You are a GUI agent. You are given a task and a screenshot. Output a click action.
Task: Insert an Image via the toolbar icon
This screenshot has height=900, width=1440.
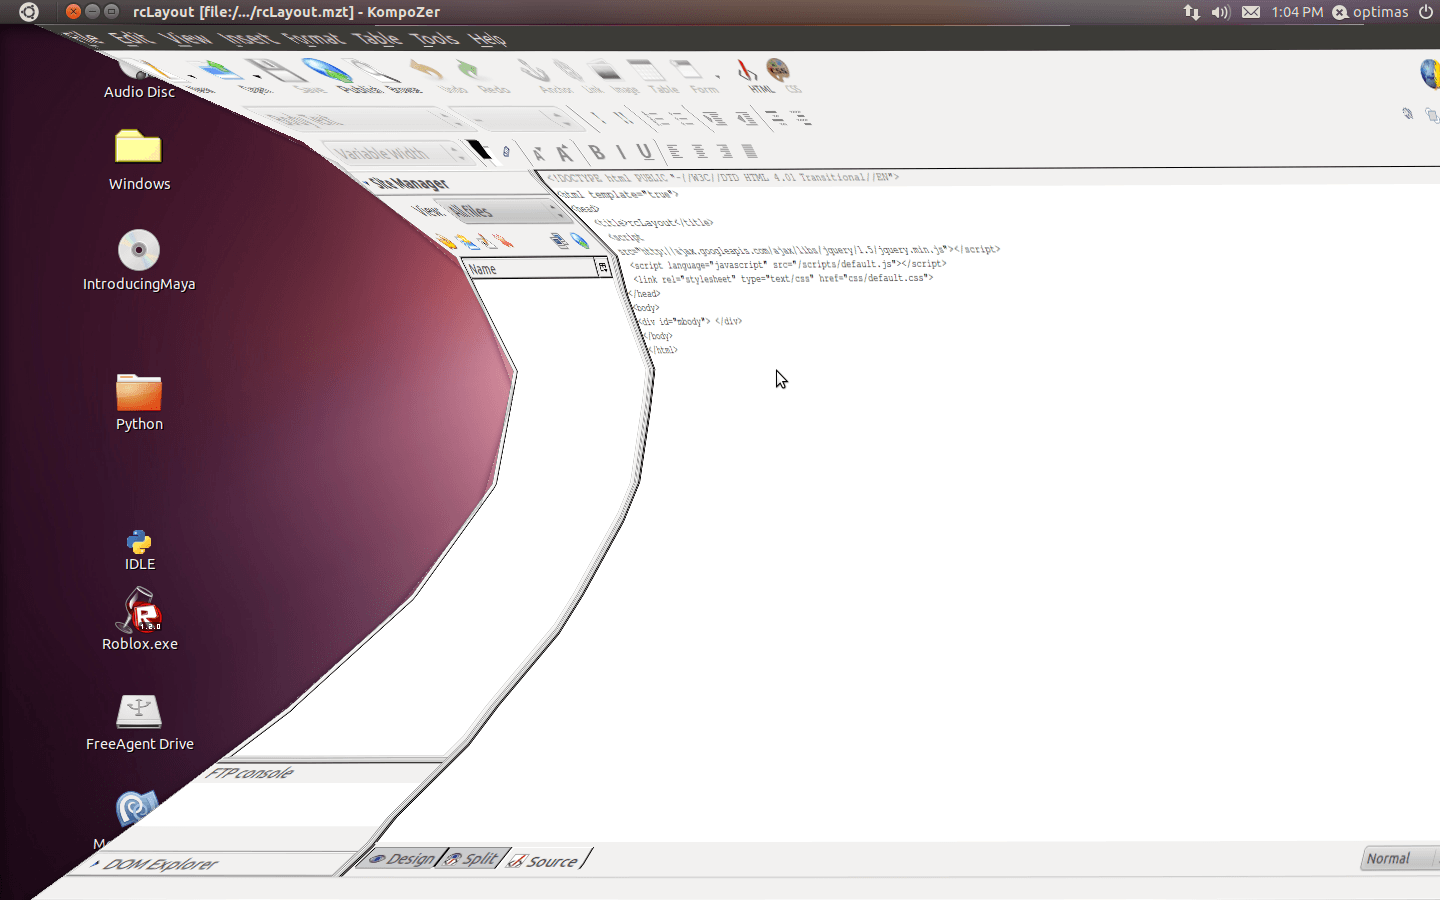(604, 71)
